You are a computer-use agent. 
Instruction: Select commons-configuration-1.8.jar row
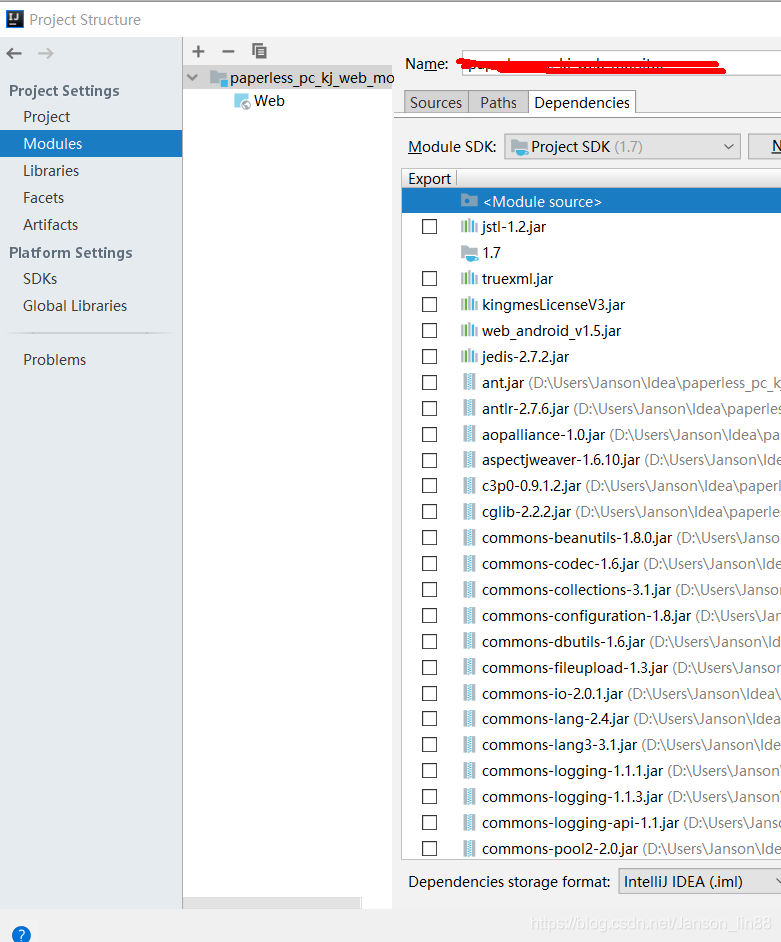[x=591, y=616]
